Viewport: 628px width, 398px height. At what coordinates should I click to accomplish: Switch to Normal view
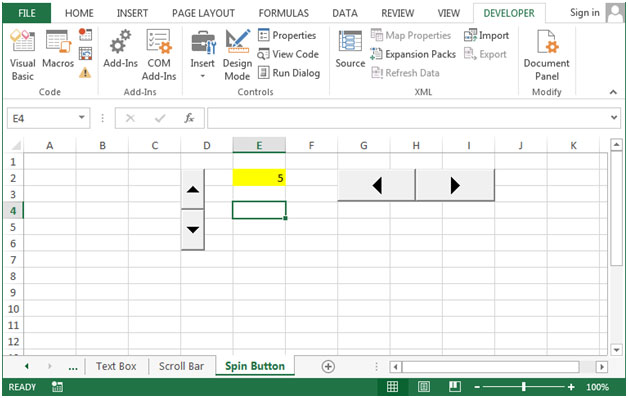(x=392, y=387)
